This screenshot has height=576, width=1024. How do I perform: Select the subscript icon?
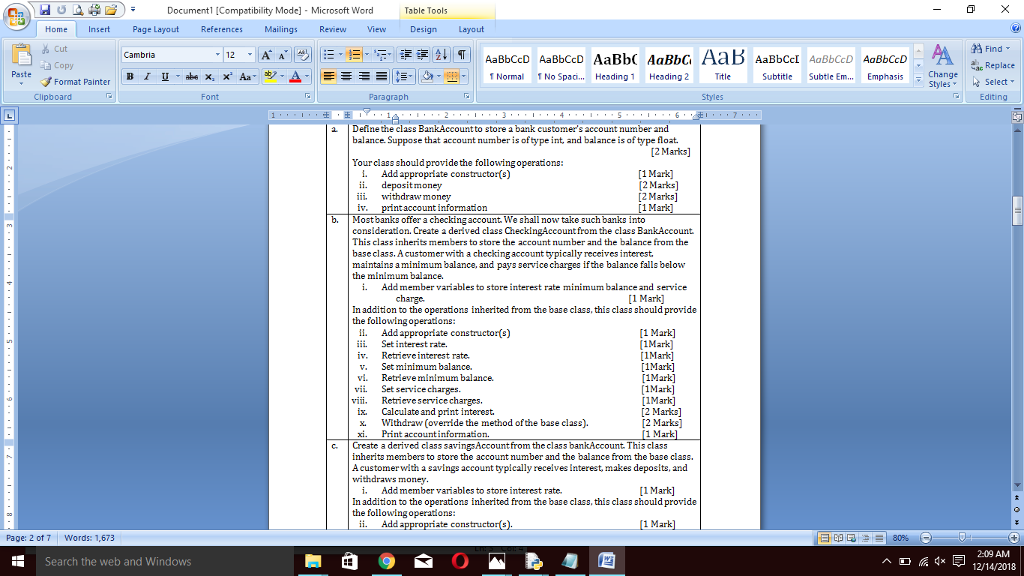point(208,77)
